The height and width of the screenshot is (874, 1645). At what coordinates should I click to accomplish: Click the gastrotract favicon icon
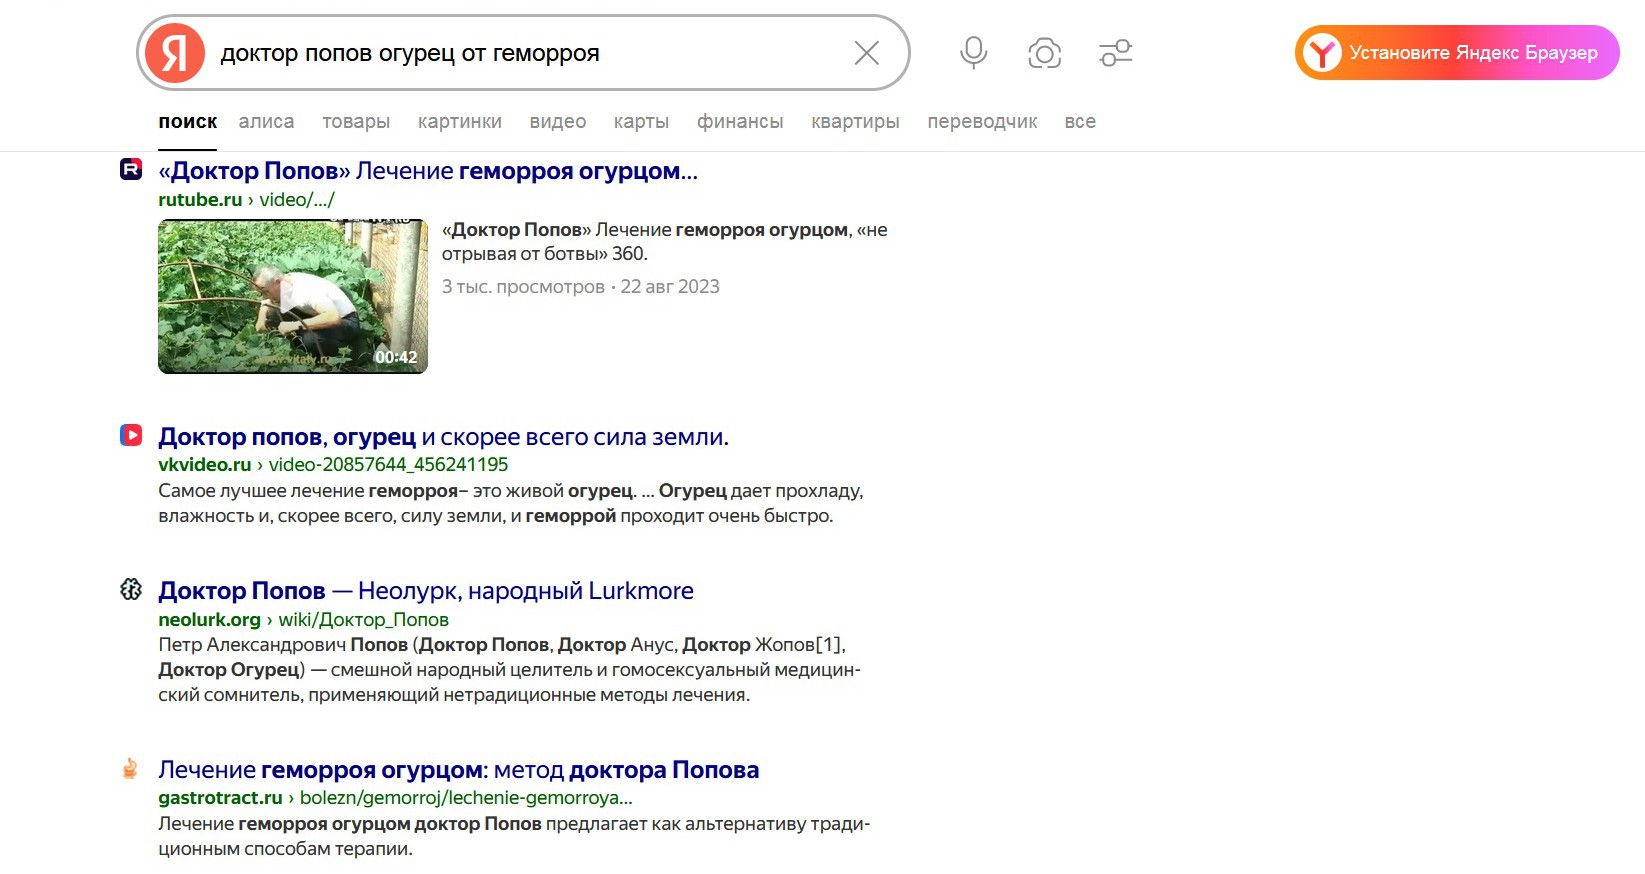(130, 768)
